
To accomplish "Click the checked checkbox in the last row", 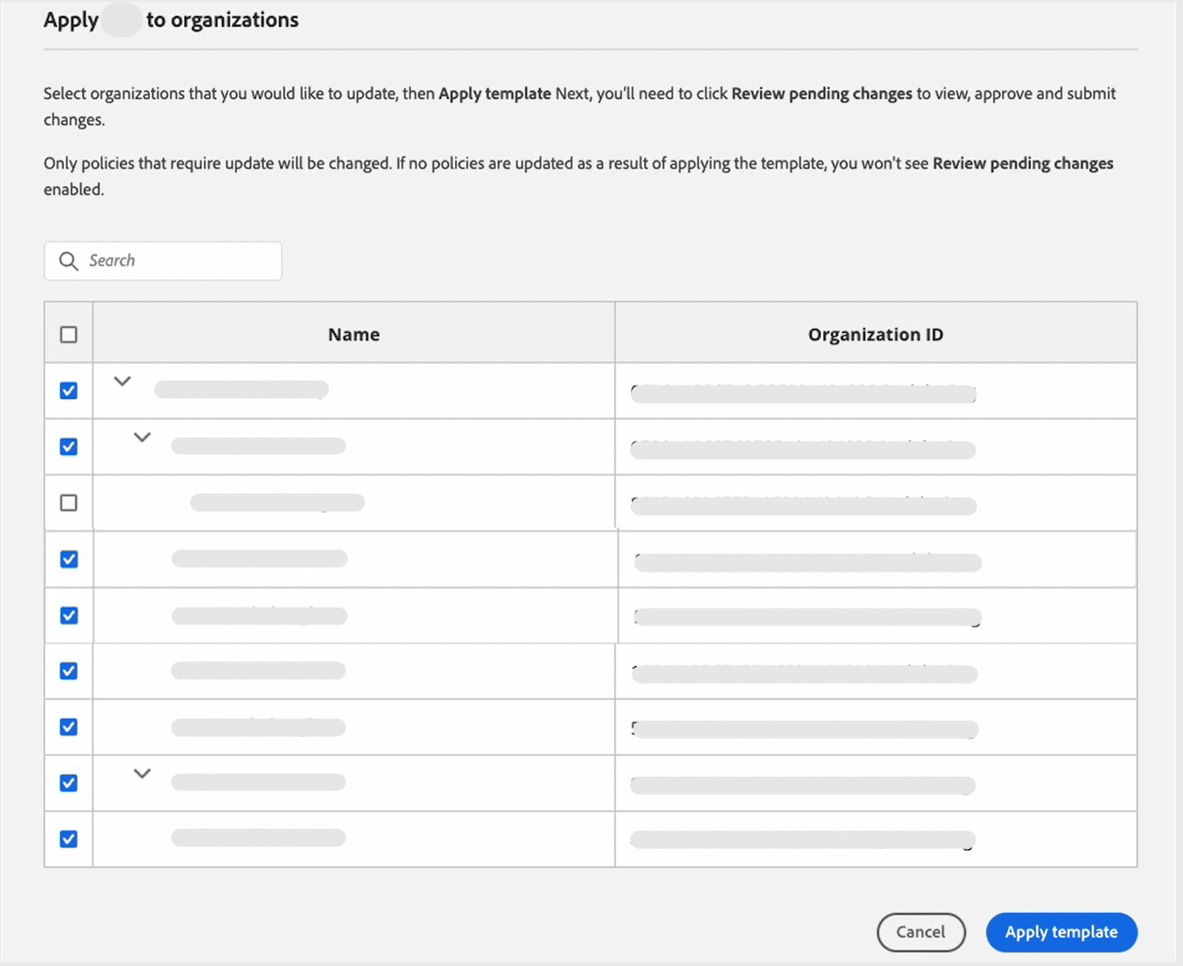I will coord(67,838).
